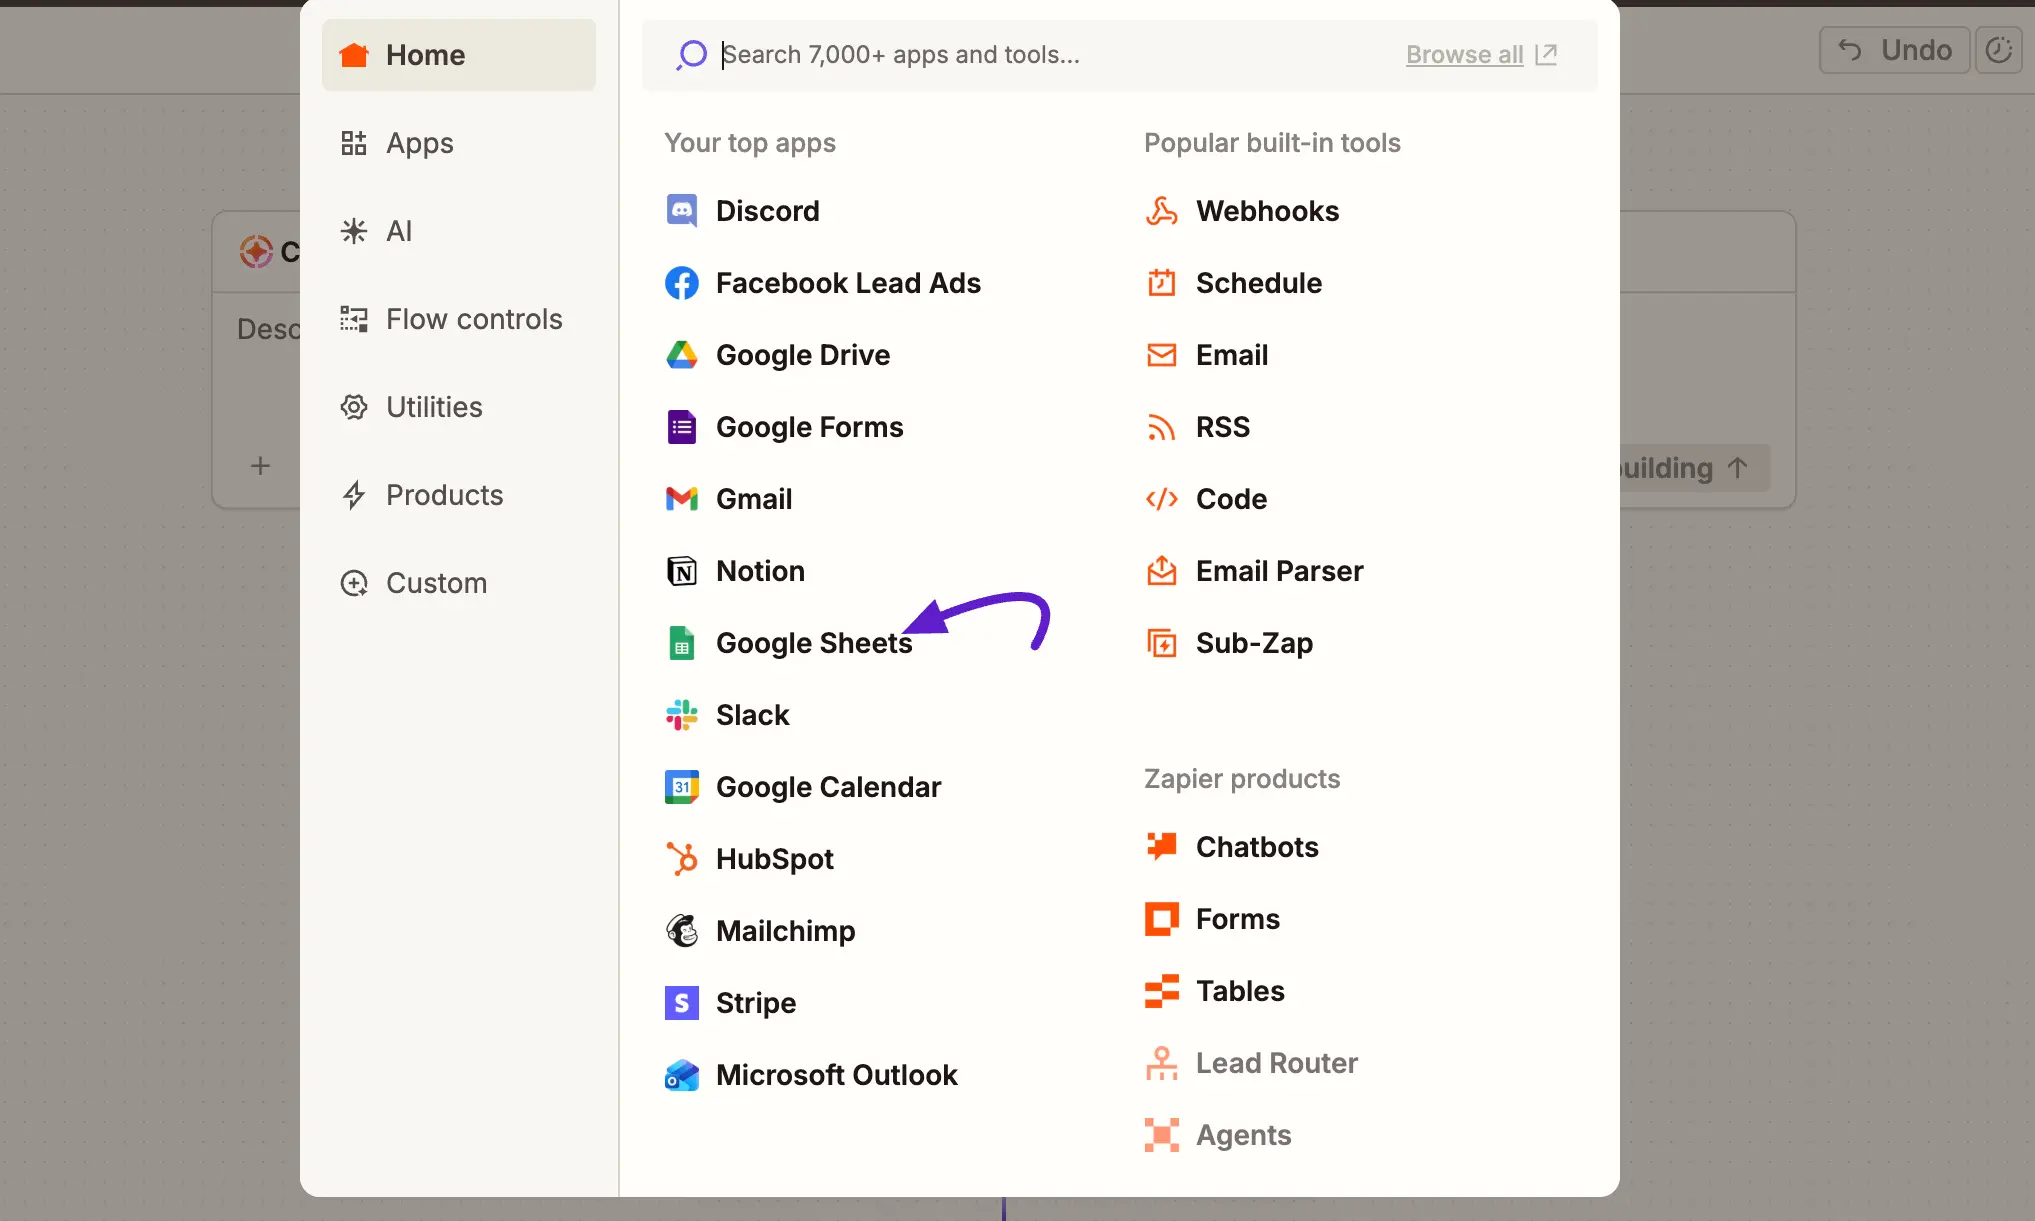The image size is (2035, 1221).
Task: Click the Tables icon
Action: pos(1161,991)
